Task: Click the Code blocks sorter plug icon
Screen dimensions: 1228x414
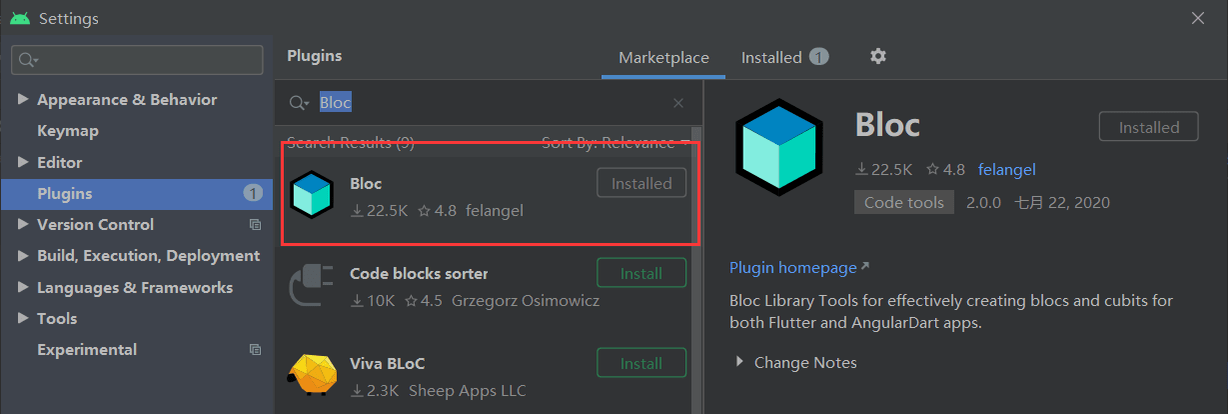Action: (311, 286)
